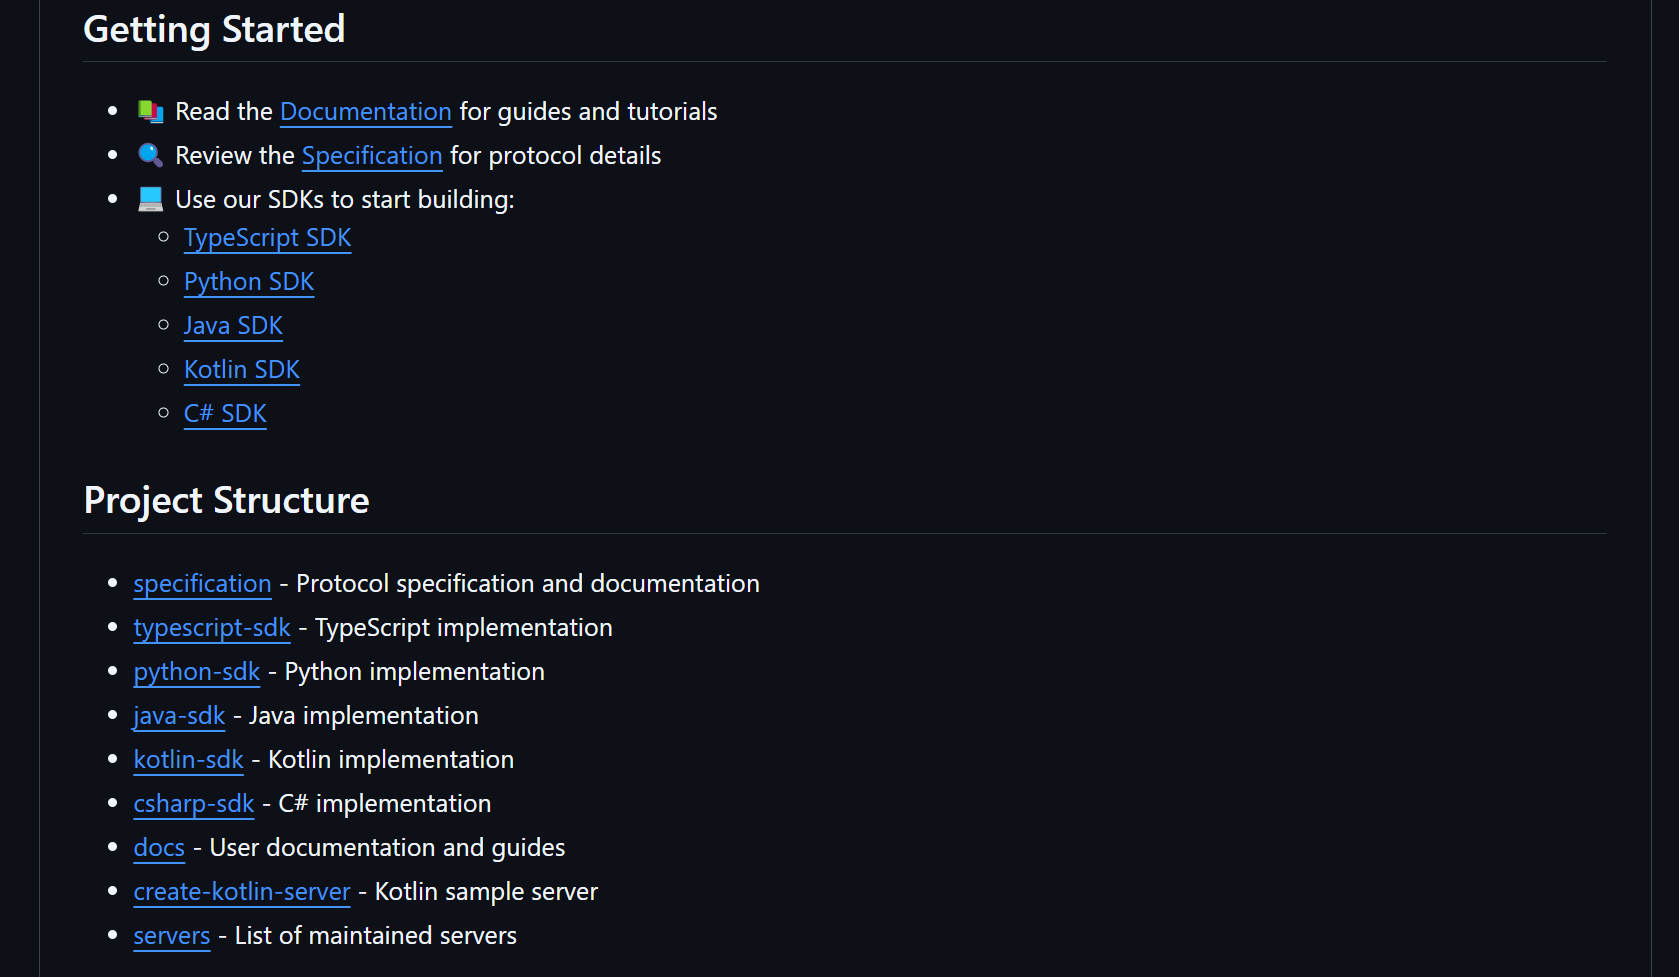The image size is (1679, 977).
Task: Click 'Protocol specification and documentation' text
Action: [x=528, y=584]
